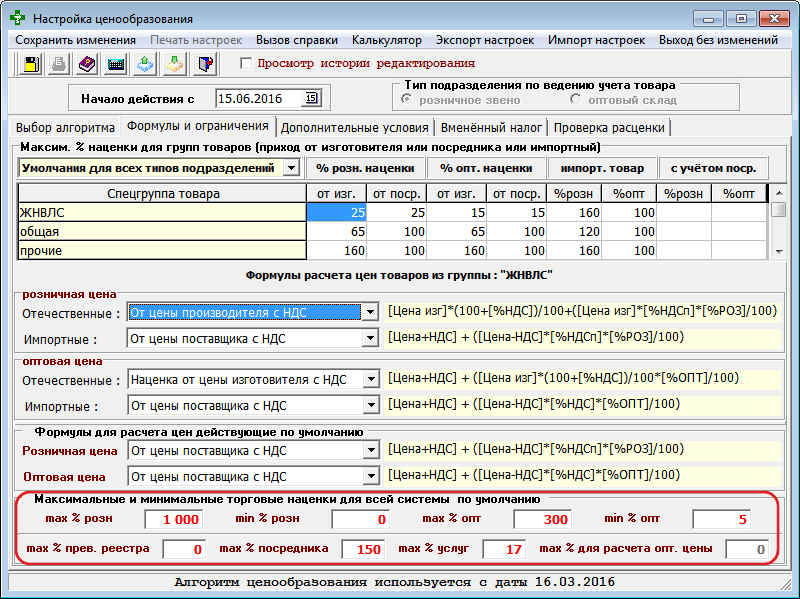Switch to 'Вменённый налог' tab
This screenshot has width=800, height=599.
tap(491, 128)
